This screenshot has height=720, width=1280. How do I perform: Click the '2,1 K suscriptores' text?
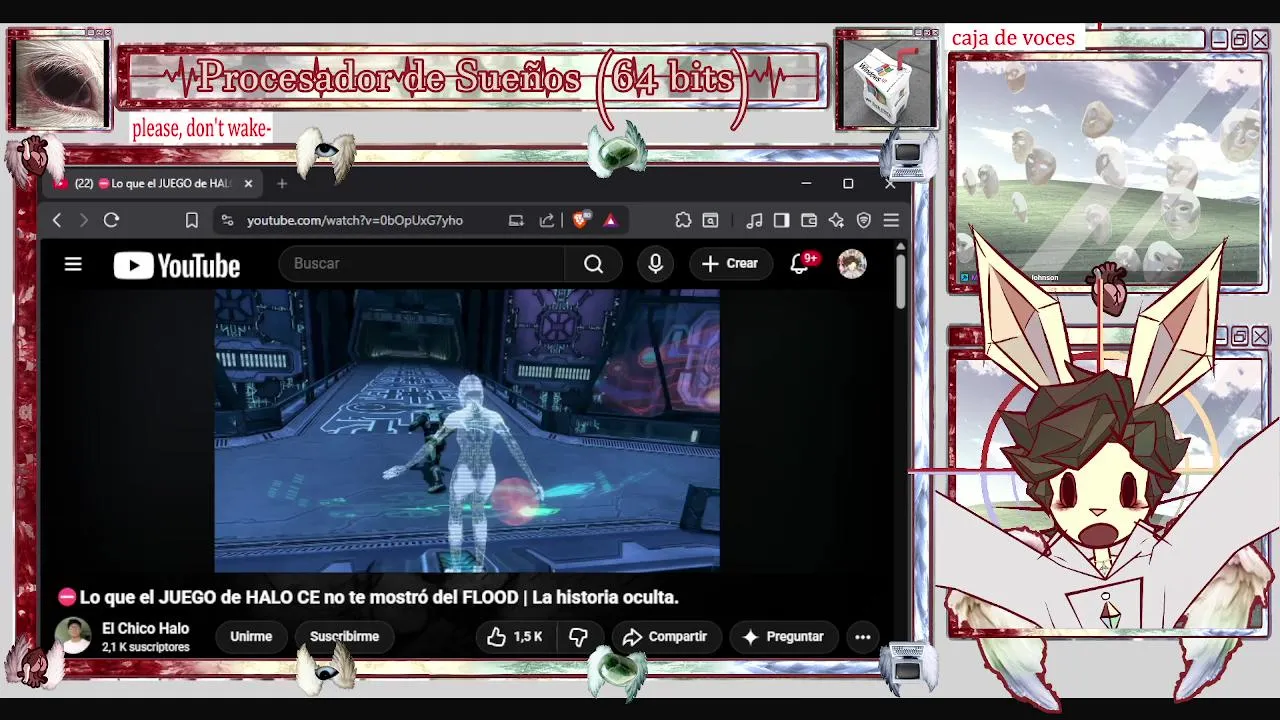(x=145, y=647)
